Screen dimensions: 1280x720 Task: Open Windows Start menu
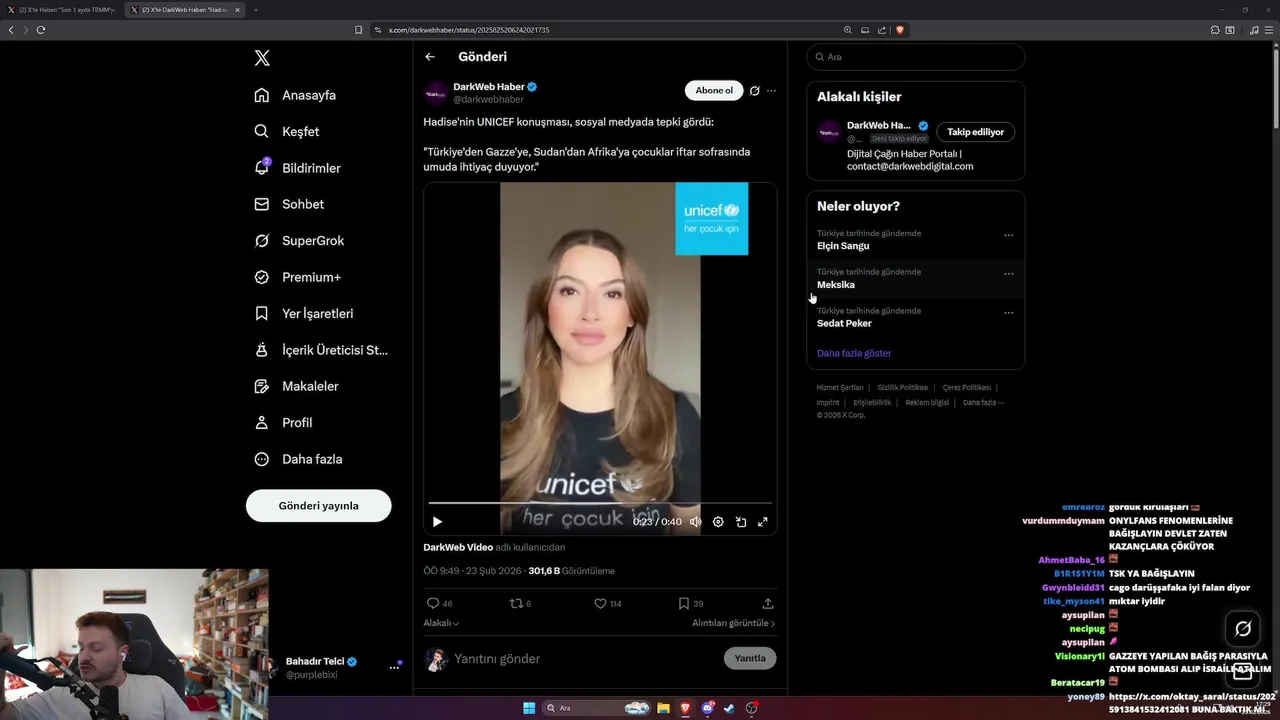tap(529, 708)
